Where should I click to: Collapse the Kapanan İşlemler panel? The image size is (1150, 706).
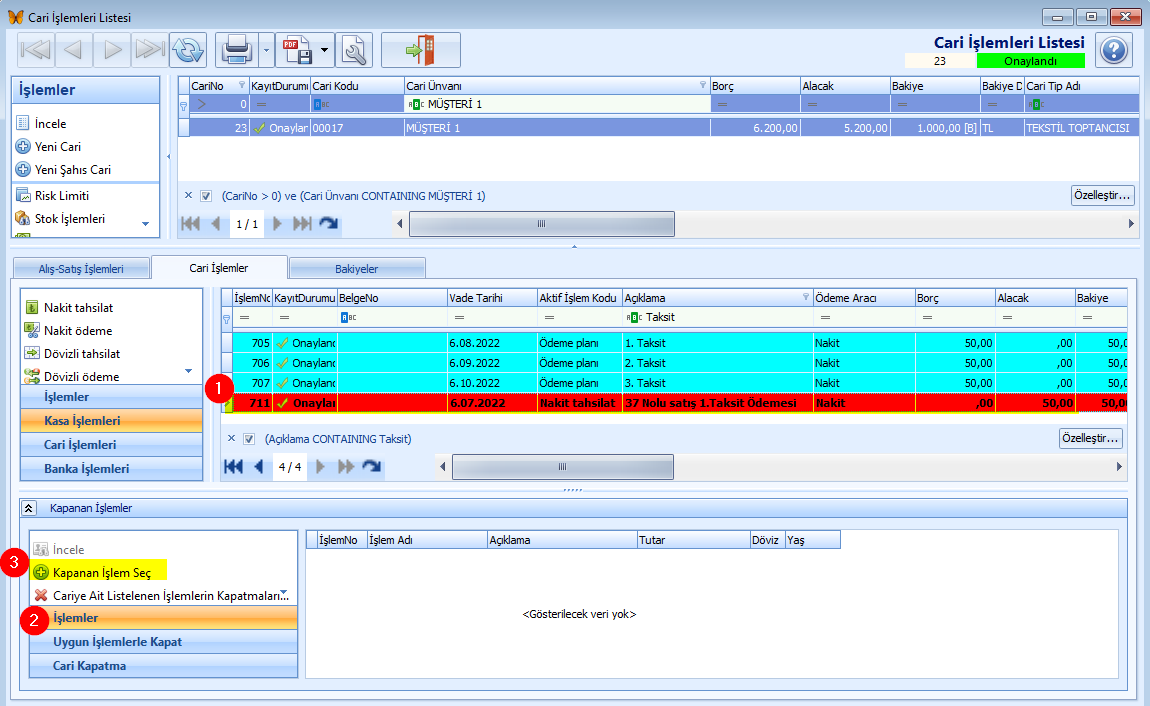[29, 508]
